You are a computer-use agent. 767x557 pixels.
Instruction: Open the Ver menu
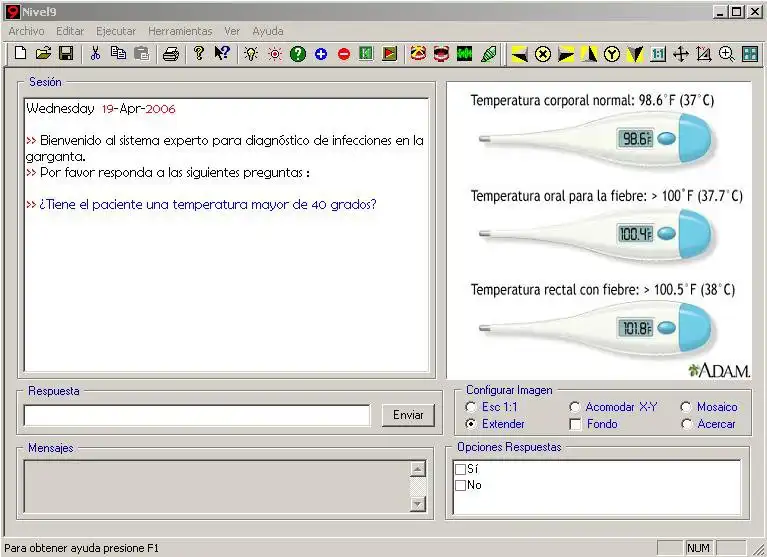pos(232,31)
